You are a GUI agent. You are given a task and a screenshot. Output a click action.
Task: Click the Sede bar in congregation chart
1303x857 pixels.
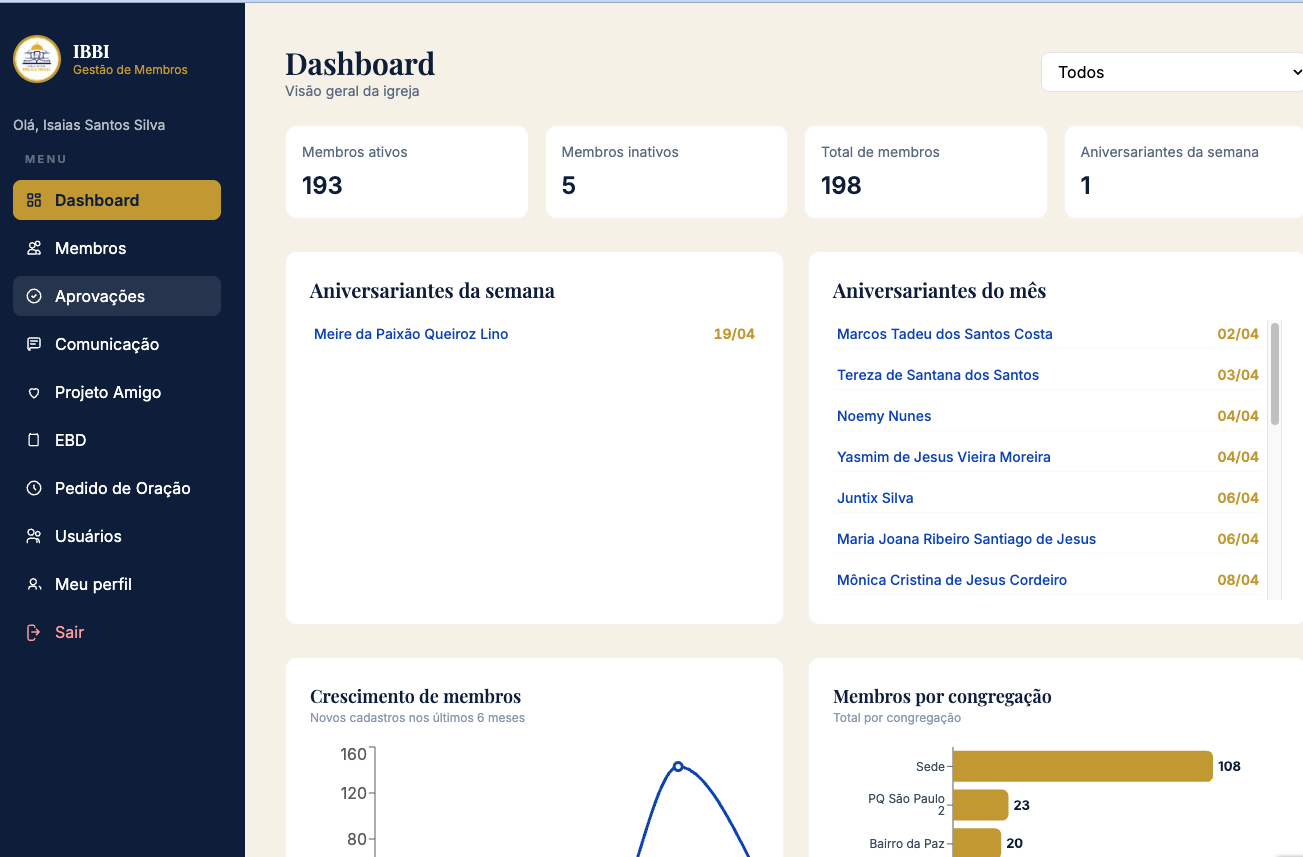[x=1083, y=767]
